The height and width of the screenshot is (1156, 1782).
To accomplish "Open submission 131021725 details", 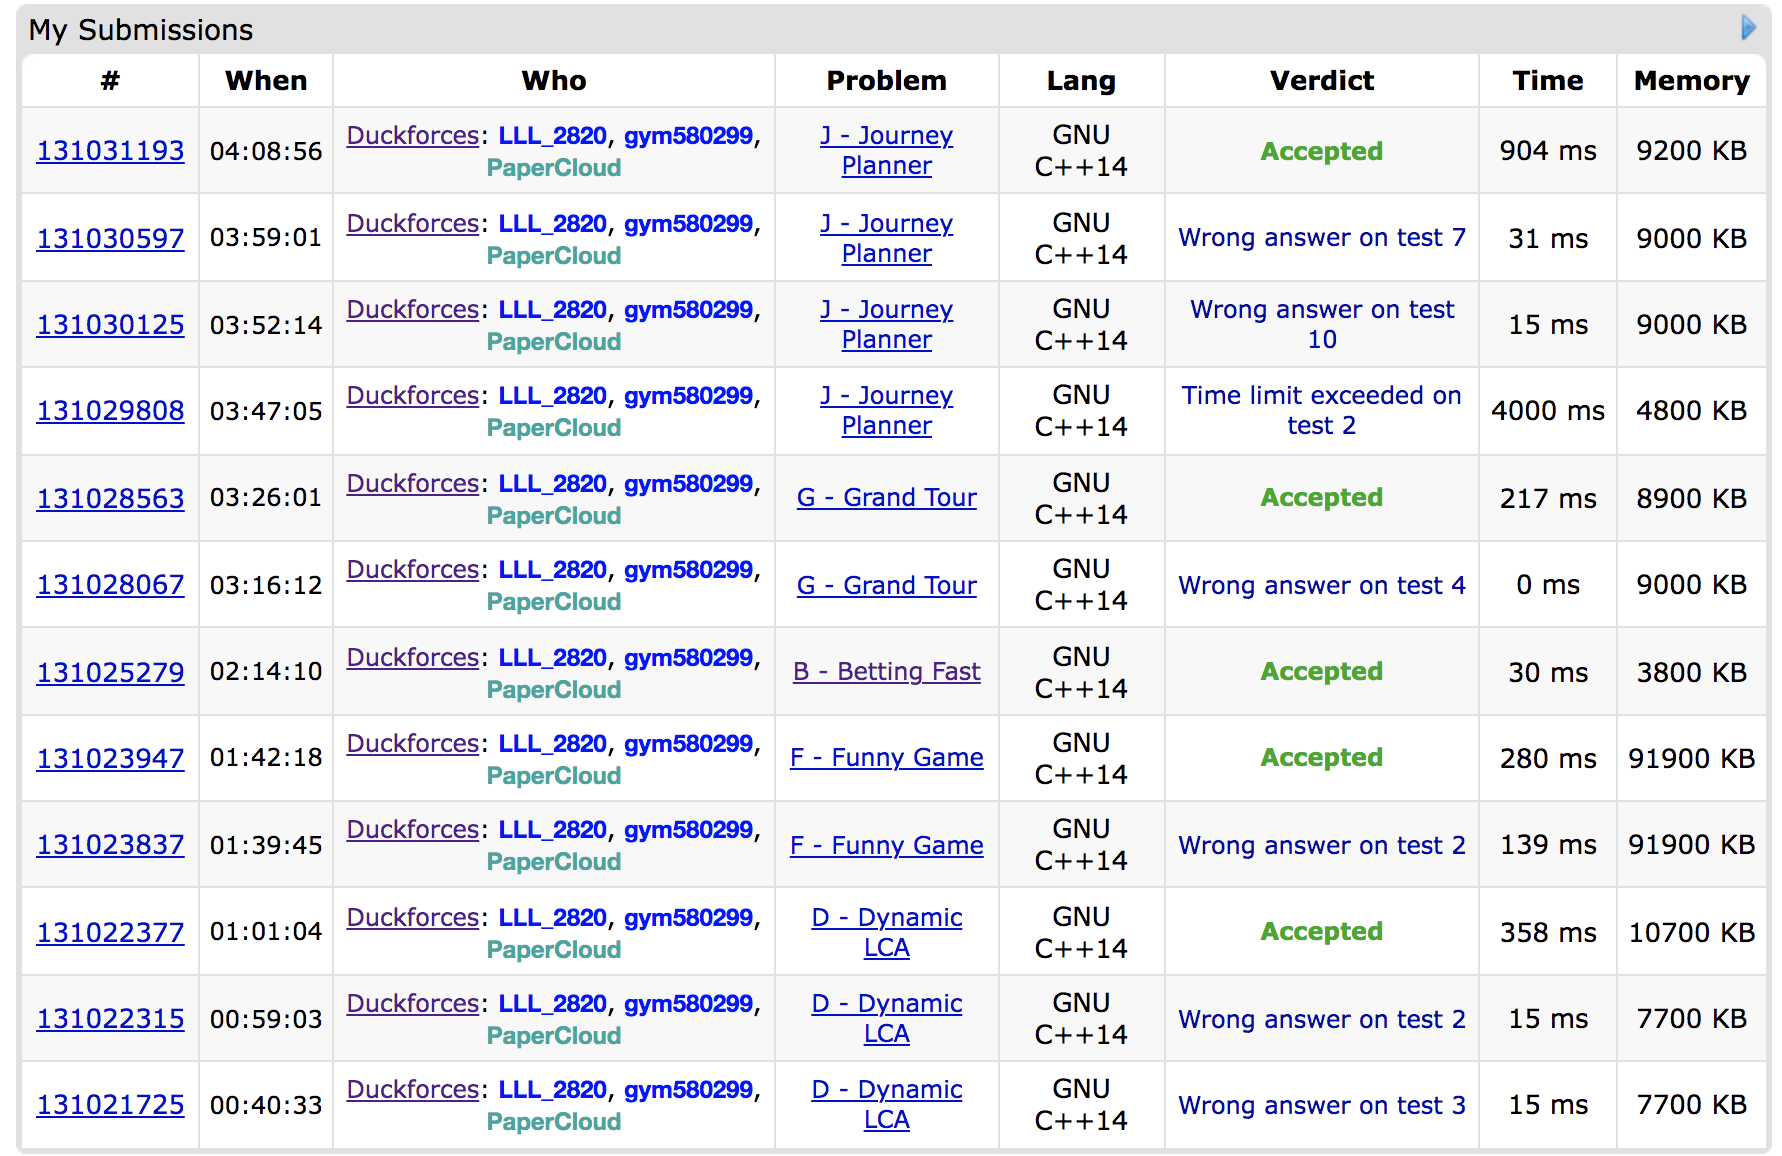I will click(x=110, y=1105).
